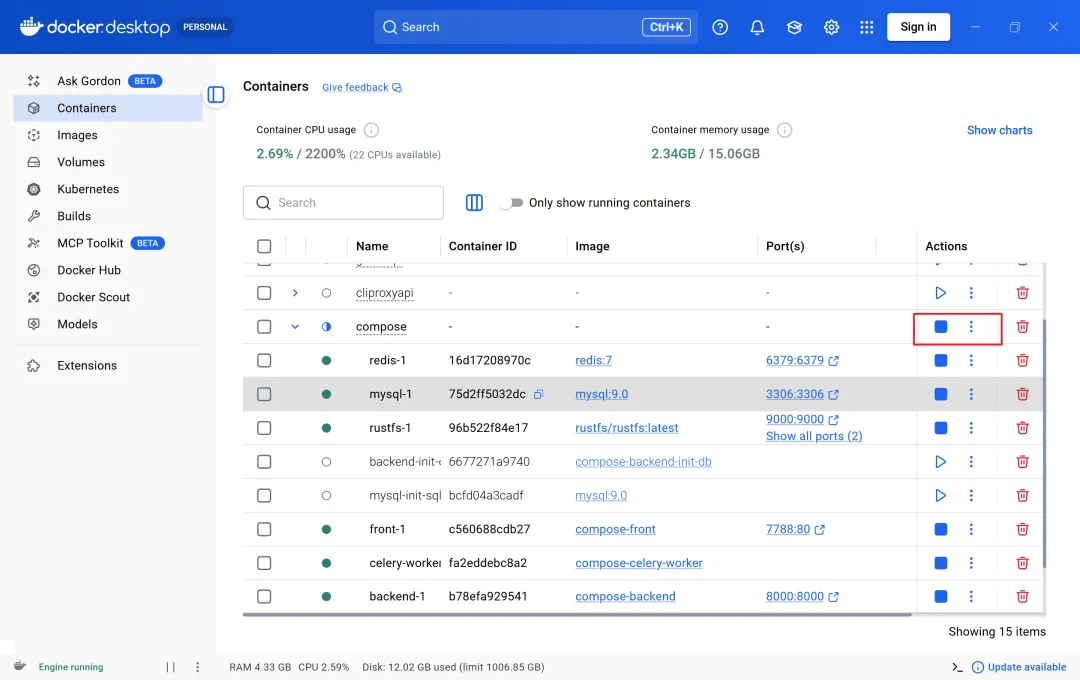Image resolution: width=1080 pixels, height=680 pixels.
Task: Click the manage columns icon beside search
Action: pyautogui.click(x=474, y=203)
